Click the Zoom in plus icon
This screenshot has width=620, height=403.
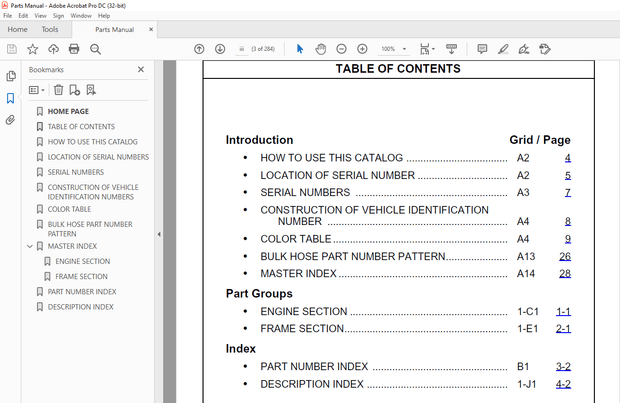pos(362,49)
